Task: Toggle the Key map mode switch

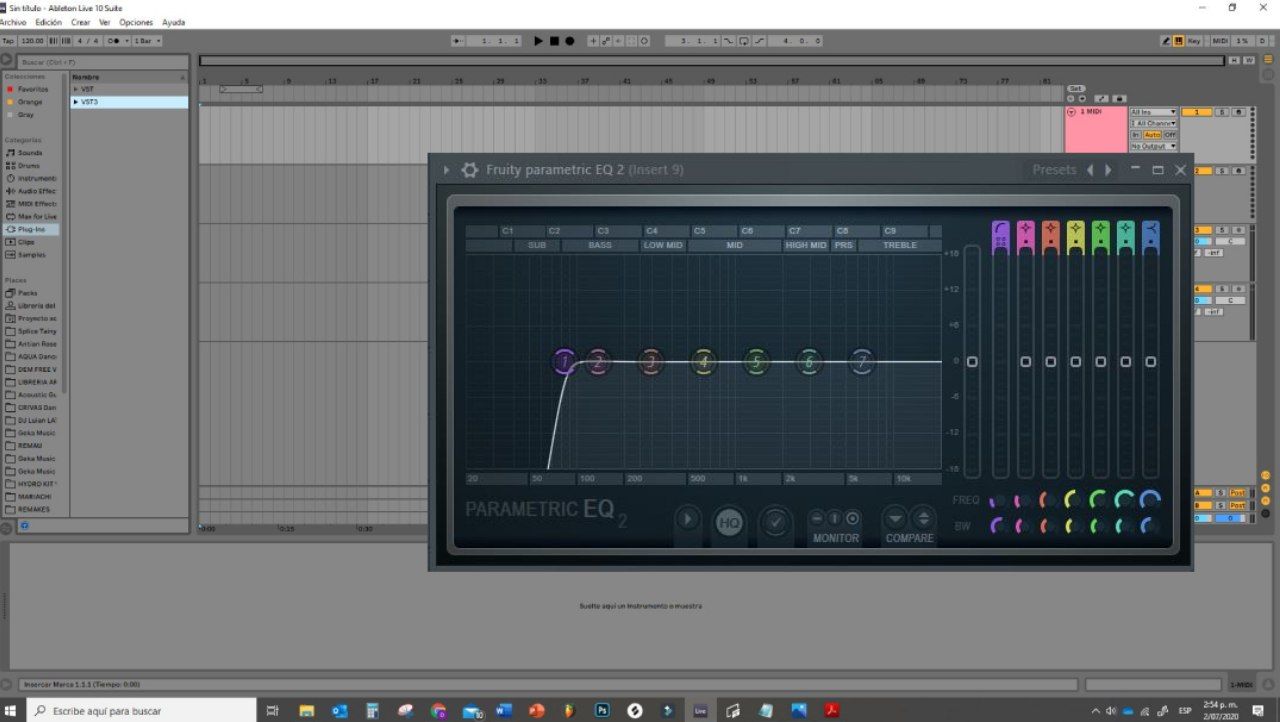Action: click(x=1194, y=41)
